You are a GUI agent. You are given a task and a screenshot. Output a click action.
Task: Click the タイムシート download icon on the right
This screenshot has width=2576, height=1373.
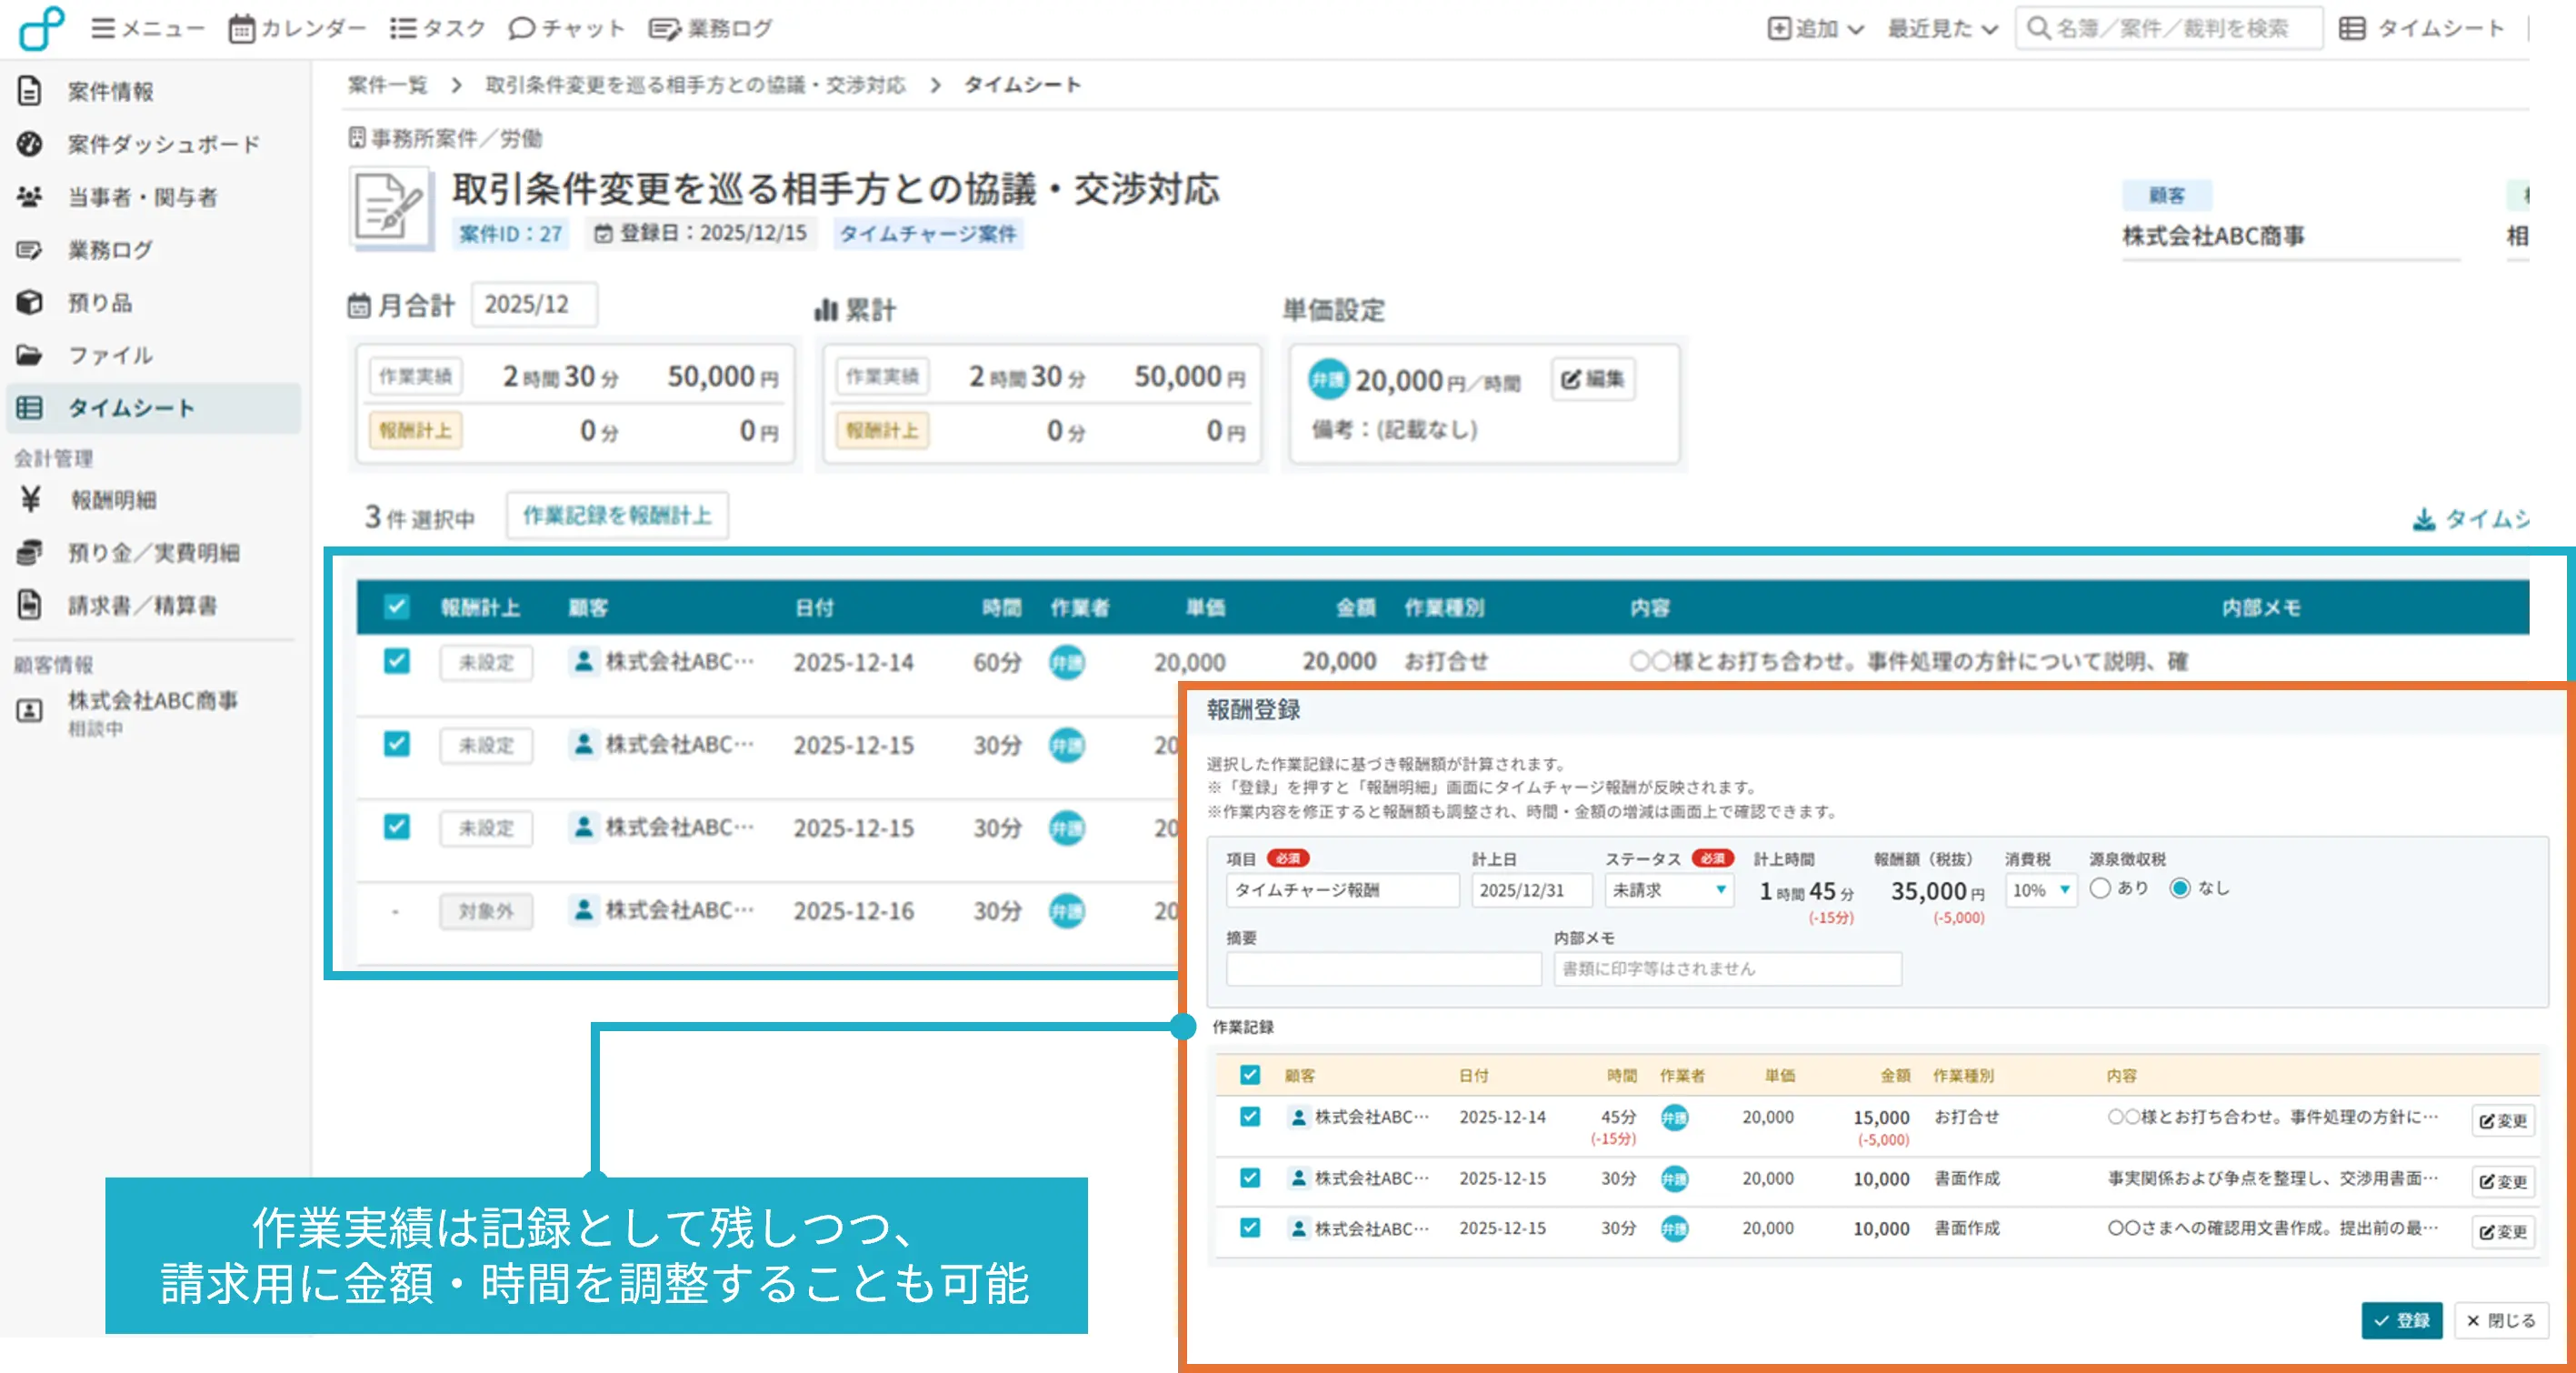pos(2423,519)
